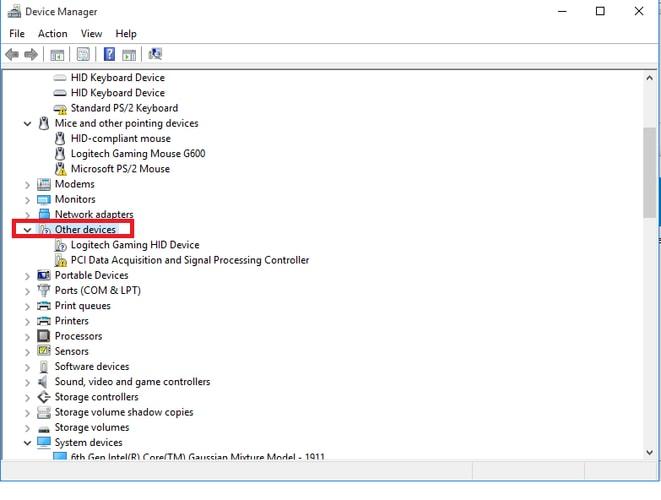Click the scrollbar down arrow
The image size is (661, 500).
(650, 452)
